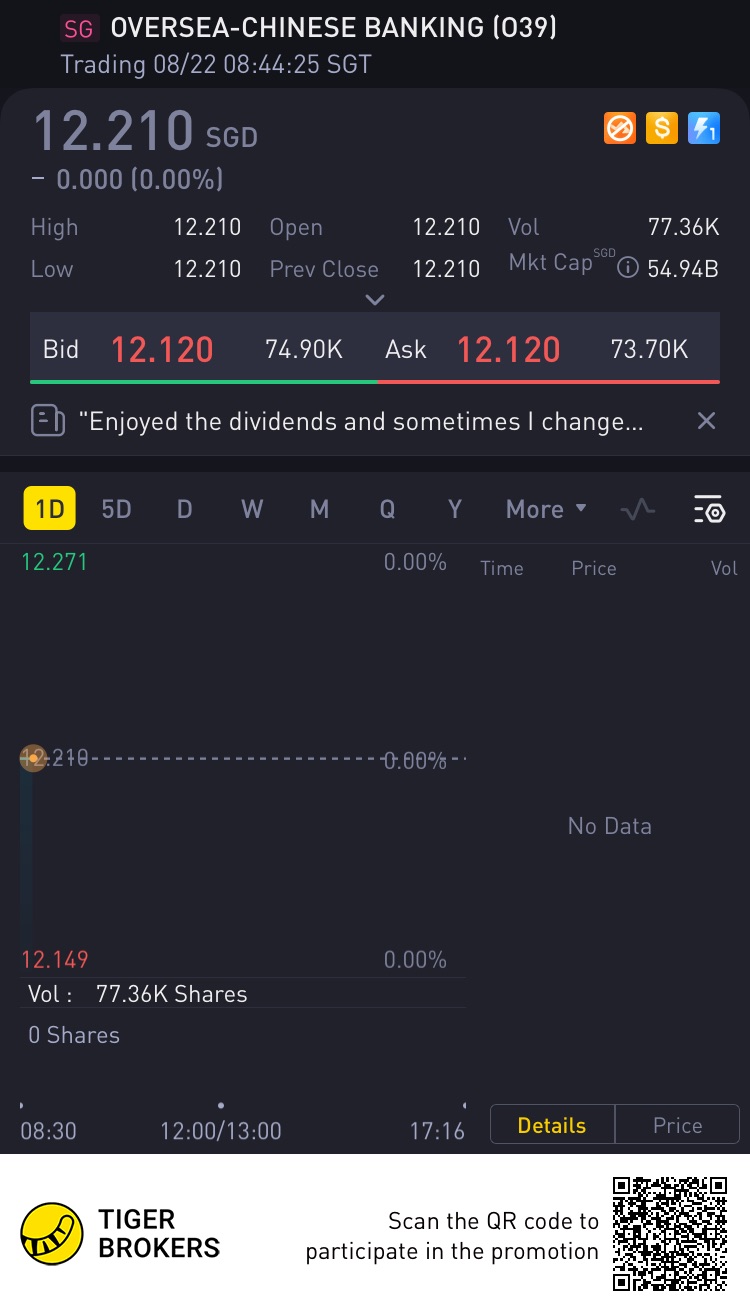
Task: Switch to the 5D chart tab
Action: [116, 509]
